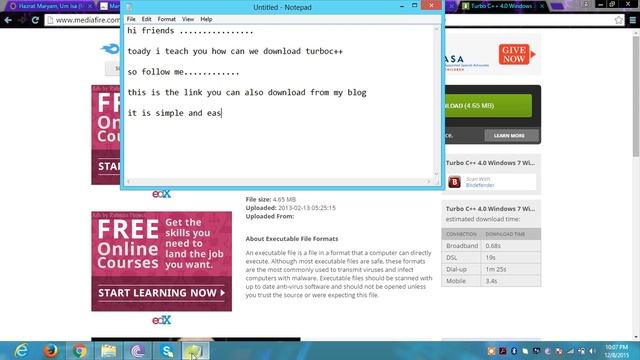Open Internet Explorer from taskbar

click(21, 351)
